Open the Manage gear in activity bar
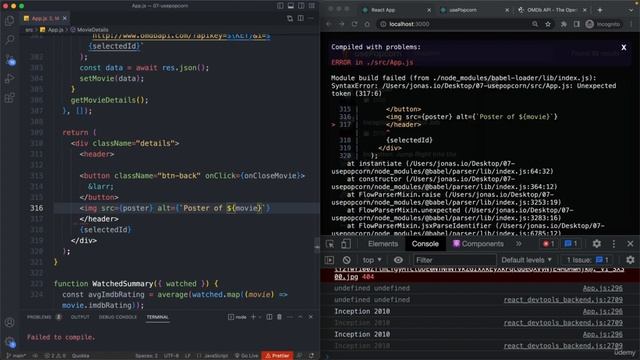Screen dimensions: 640x360 click(x=10, y=342)
